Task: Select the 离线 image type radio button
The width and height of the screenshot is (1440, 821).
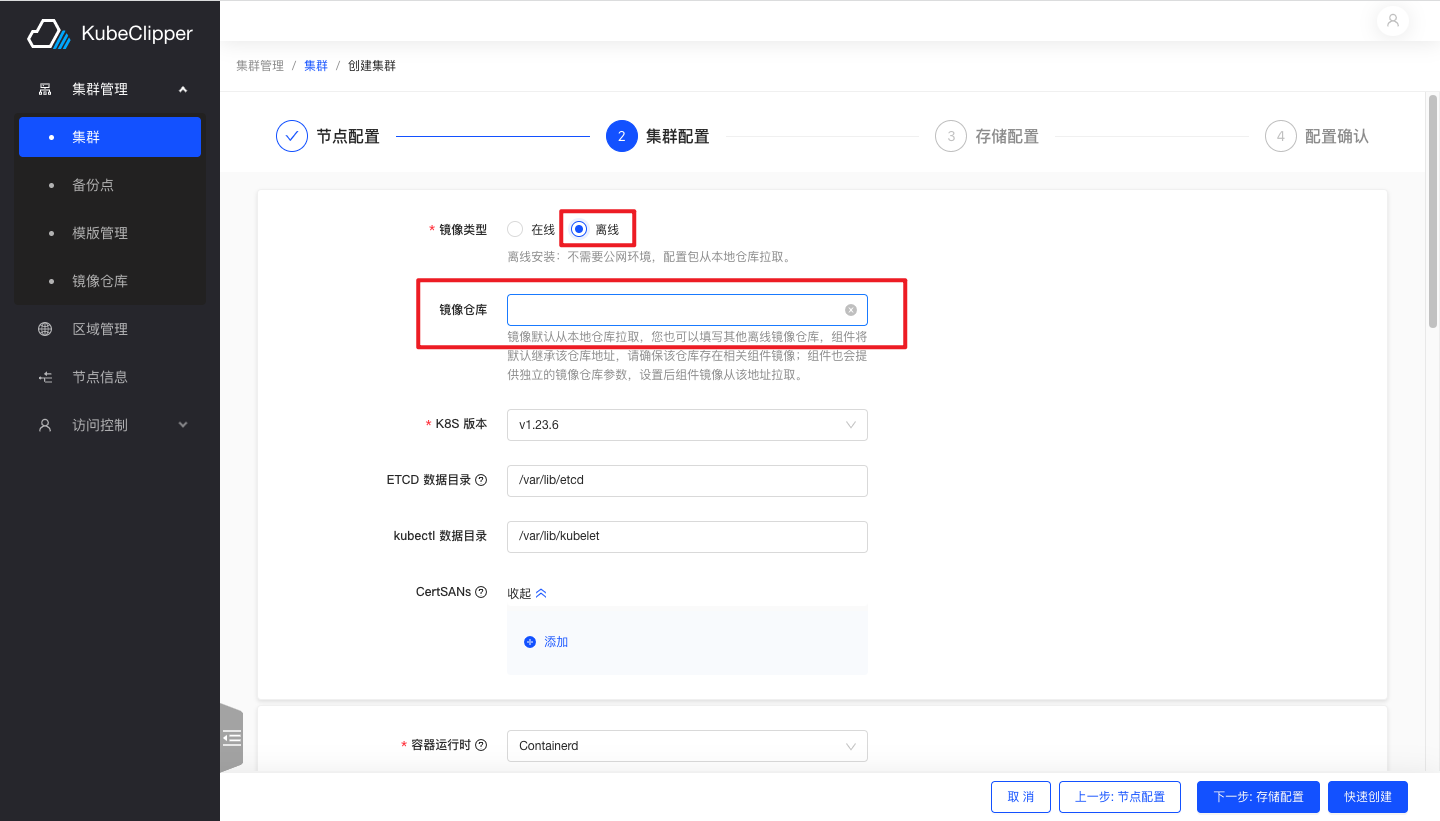Action: tap(578, 228)
